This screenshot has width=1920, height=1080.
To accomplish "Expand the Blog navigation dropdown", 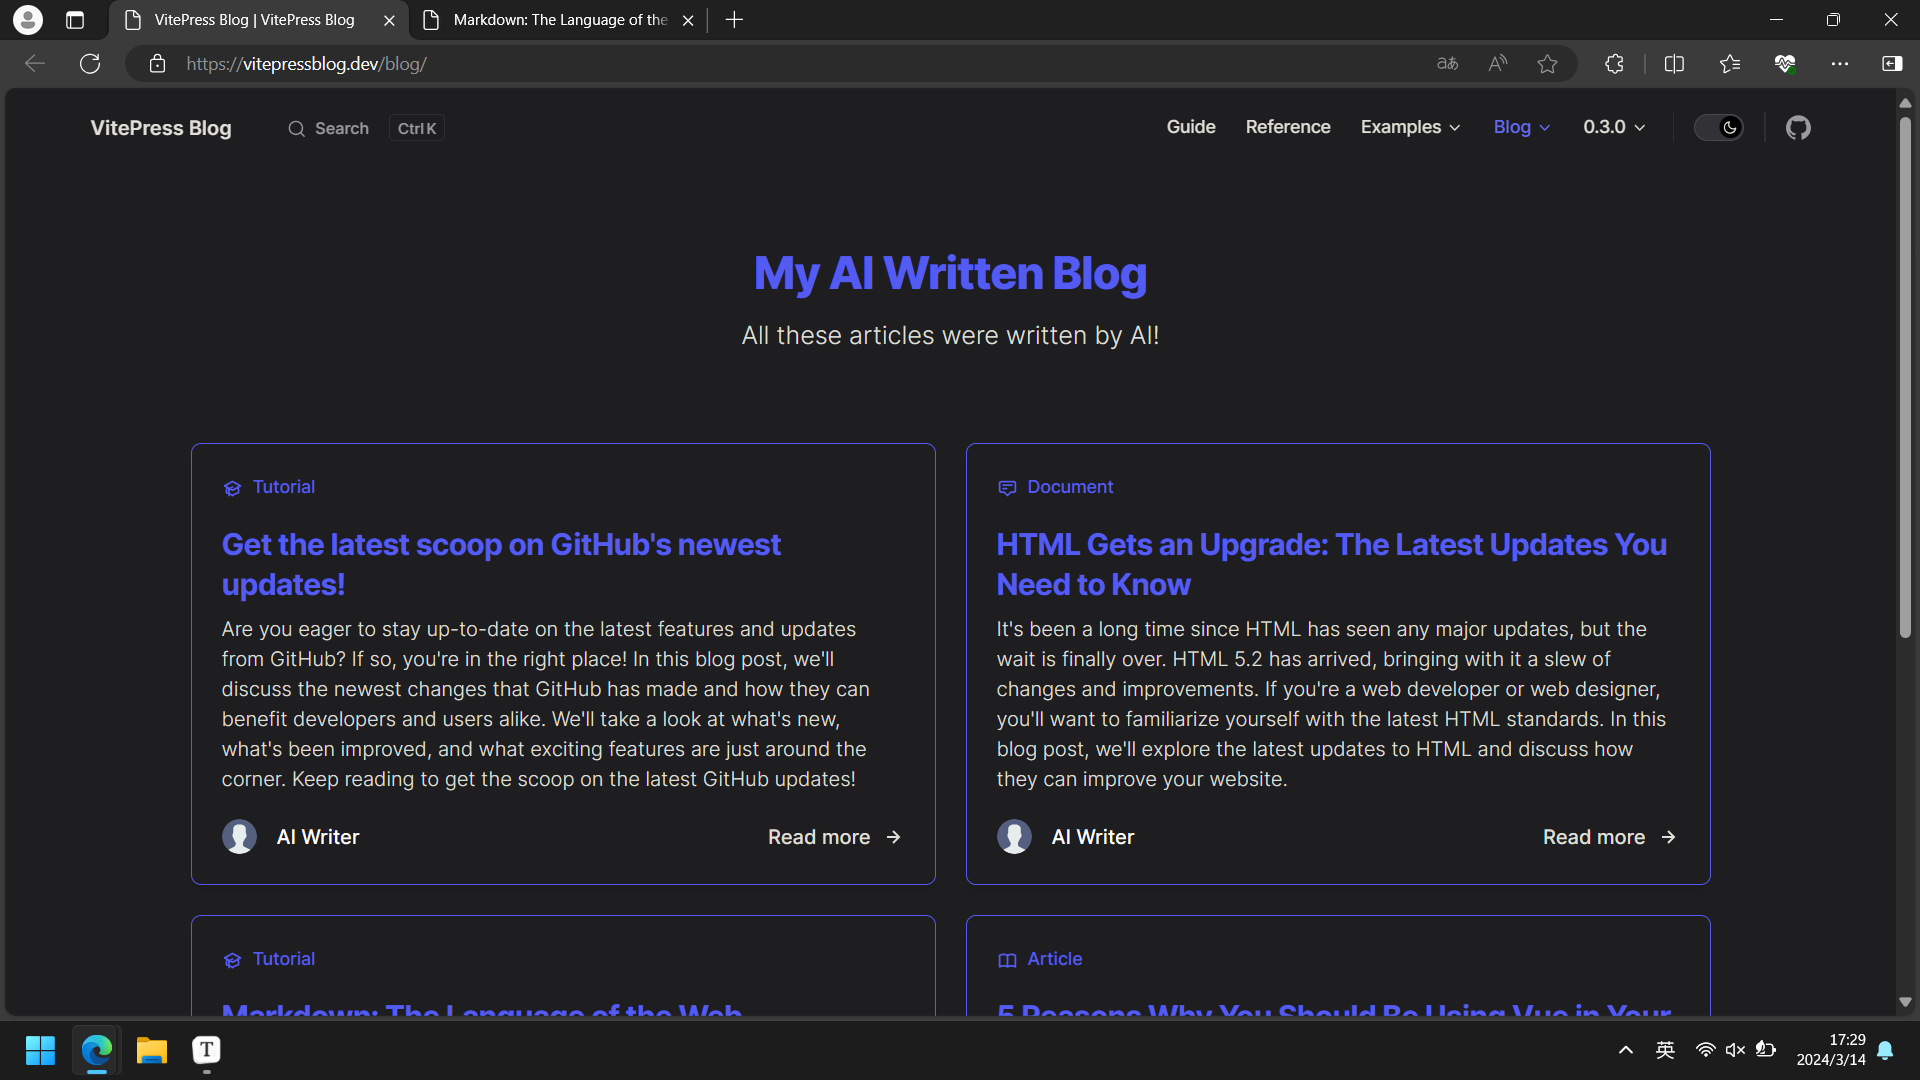I will coord(1521,127).
